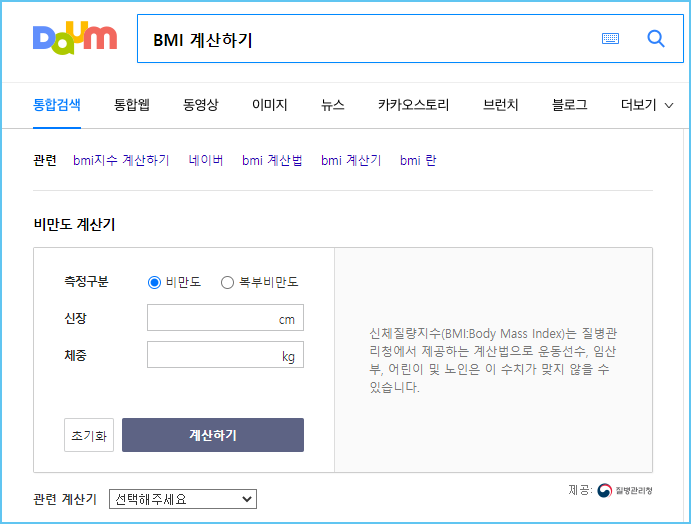
Task: Open the 선택해주세요 related calculator dropdown
Action: tap(183, 499)
